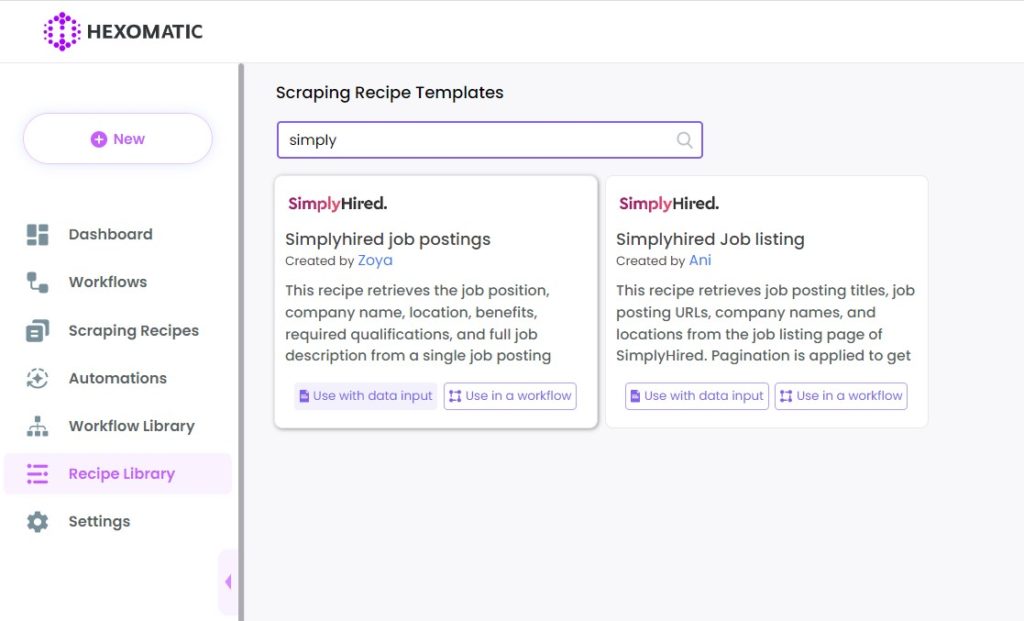Click the Hexomatic logo

pos(123,31)
